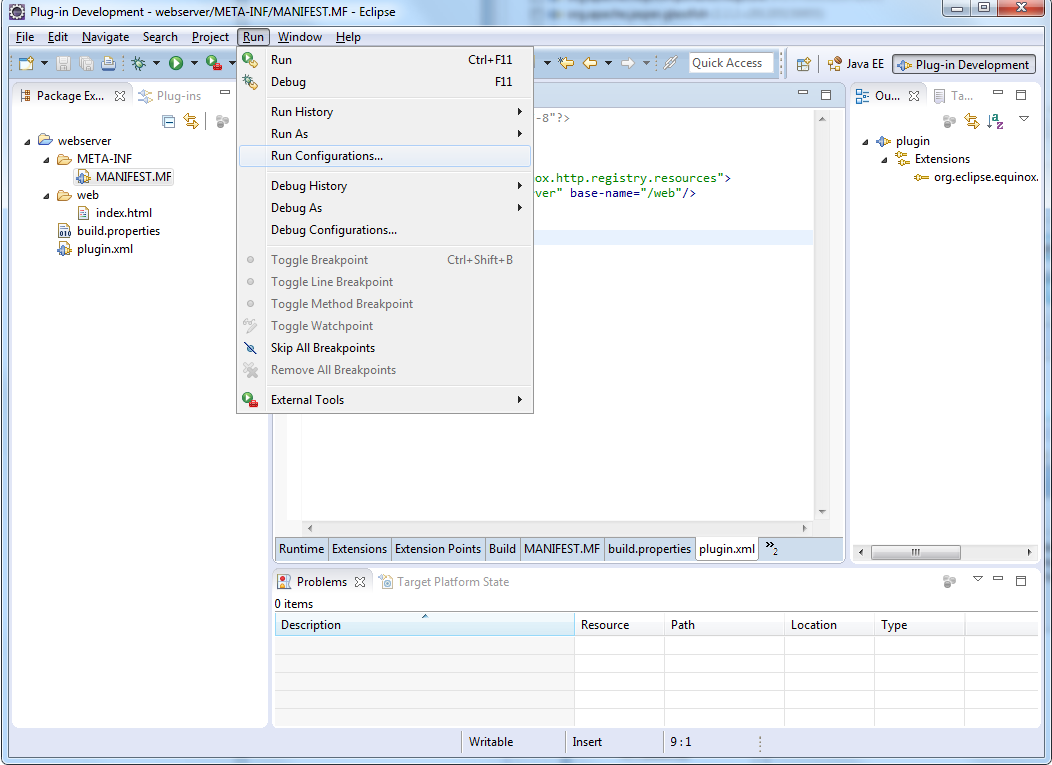The image size is (1052, 765).
Task: Collapse the Extensions node in Outline
Action: tap(884, 160)
